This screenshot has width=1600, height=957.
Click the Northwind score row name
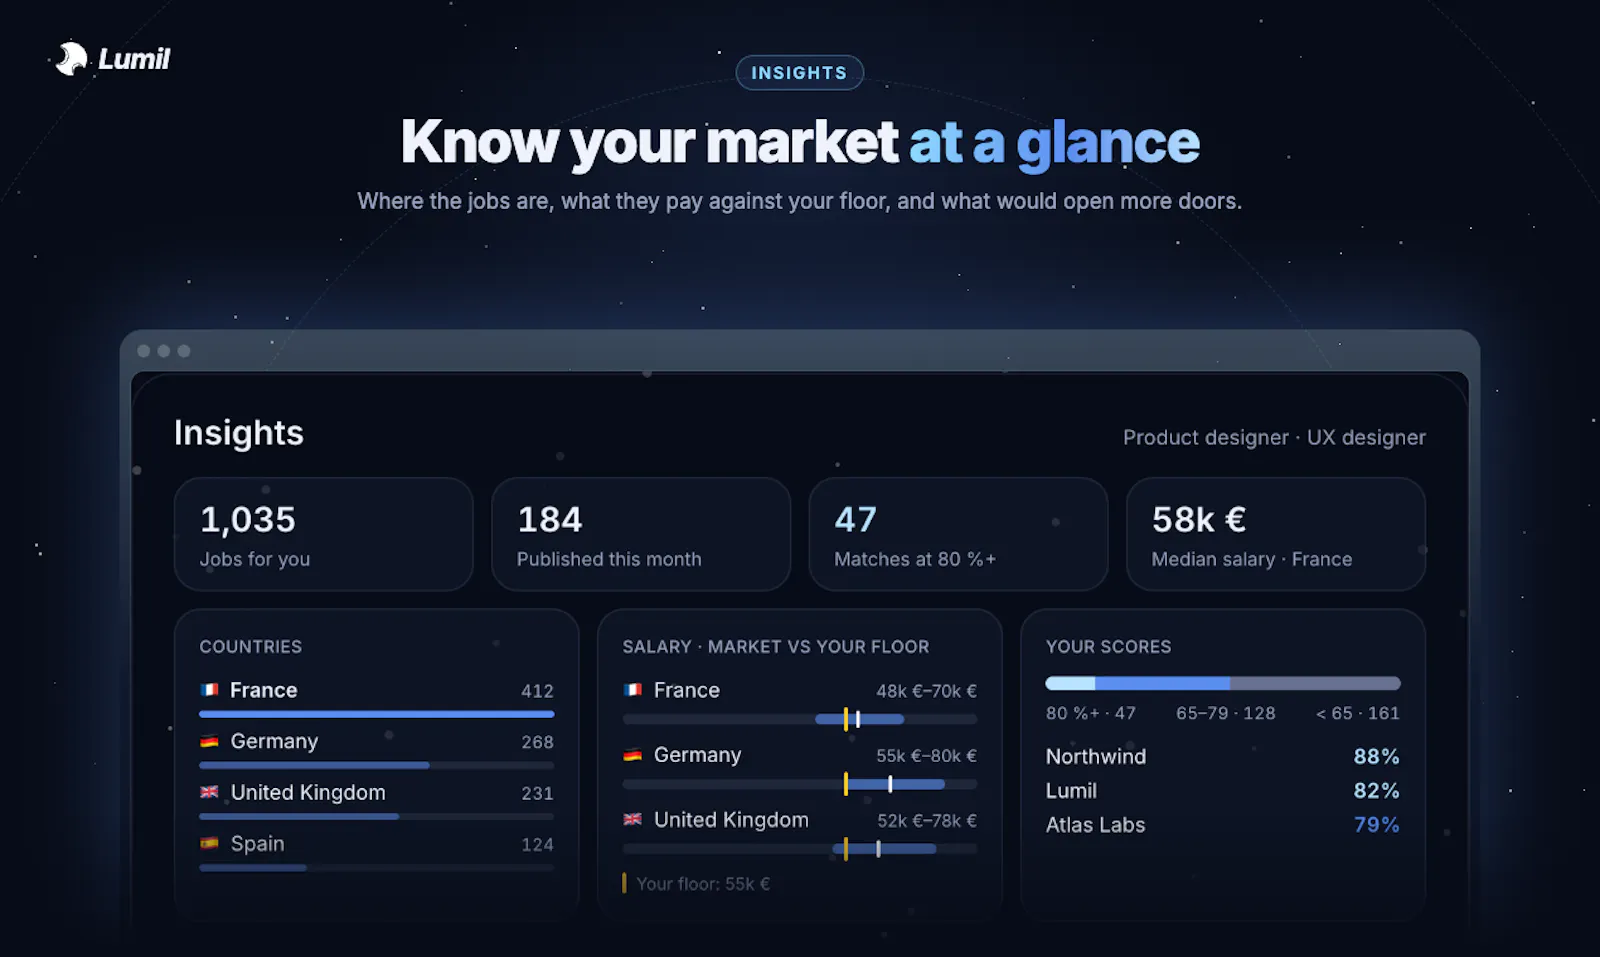1096,756
